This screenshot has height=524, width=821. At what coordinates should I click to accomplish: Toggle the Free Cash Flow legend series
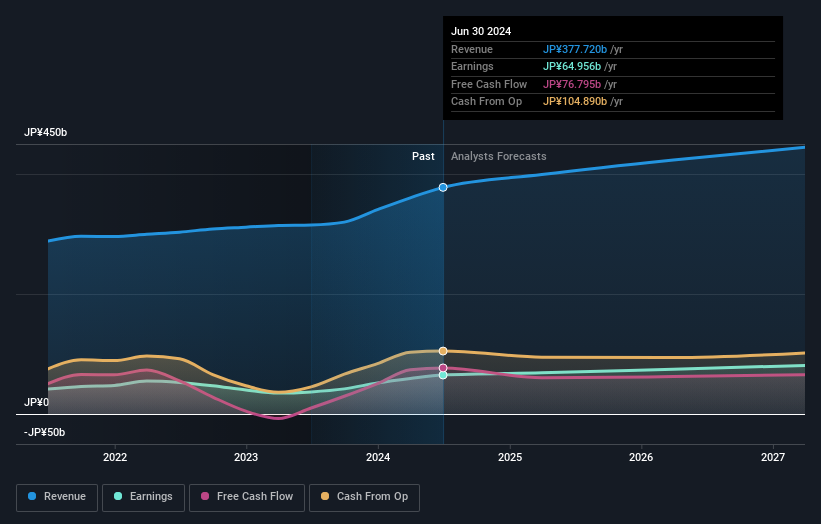pos(247,497)
